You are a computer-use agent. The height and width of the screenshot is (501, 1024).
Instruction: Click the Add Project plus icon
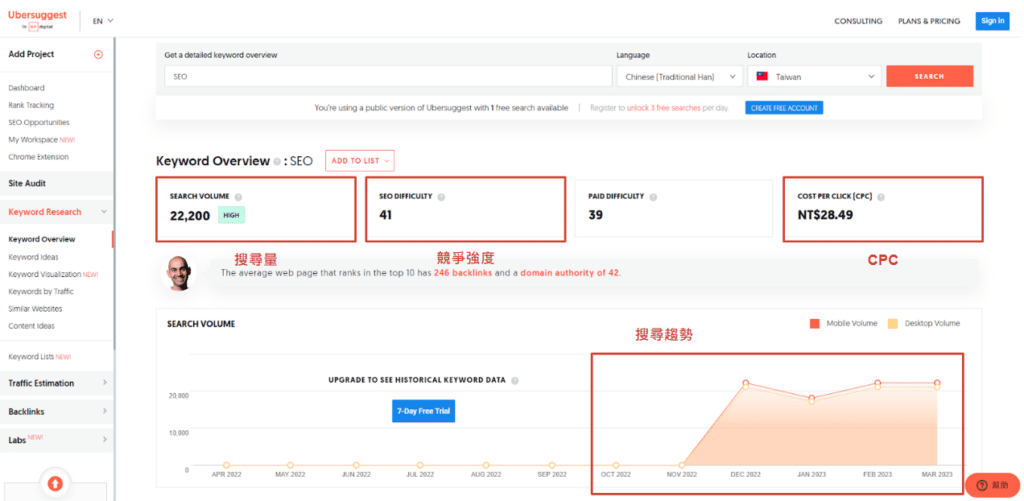tap(98, 54)
